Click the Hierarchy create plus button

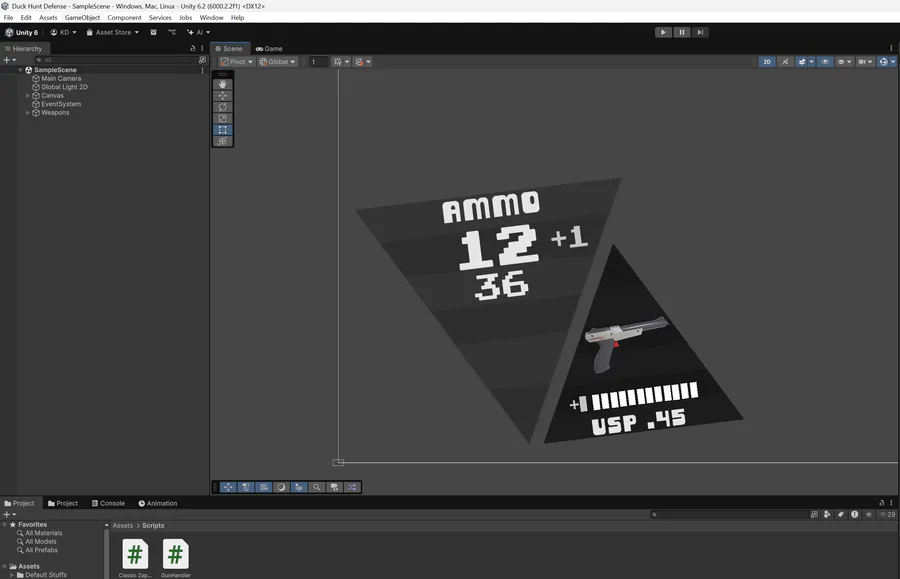pos(9,60)
